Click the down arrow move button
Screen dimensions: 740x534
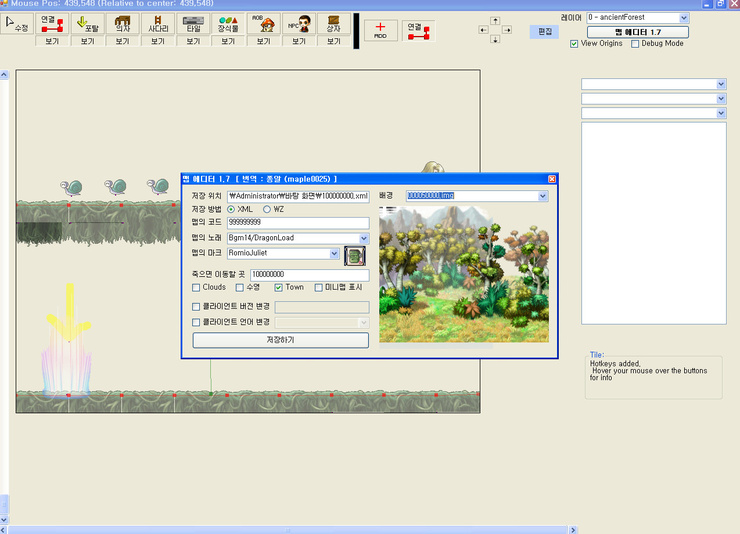point(495,40)
